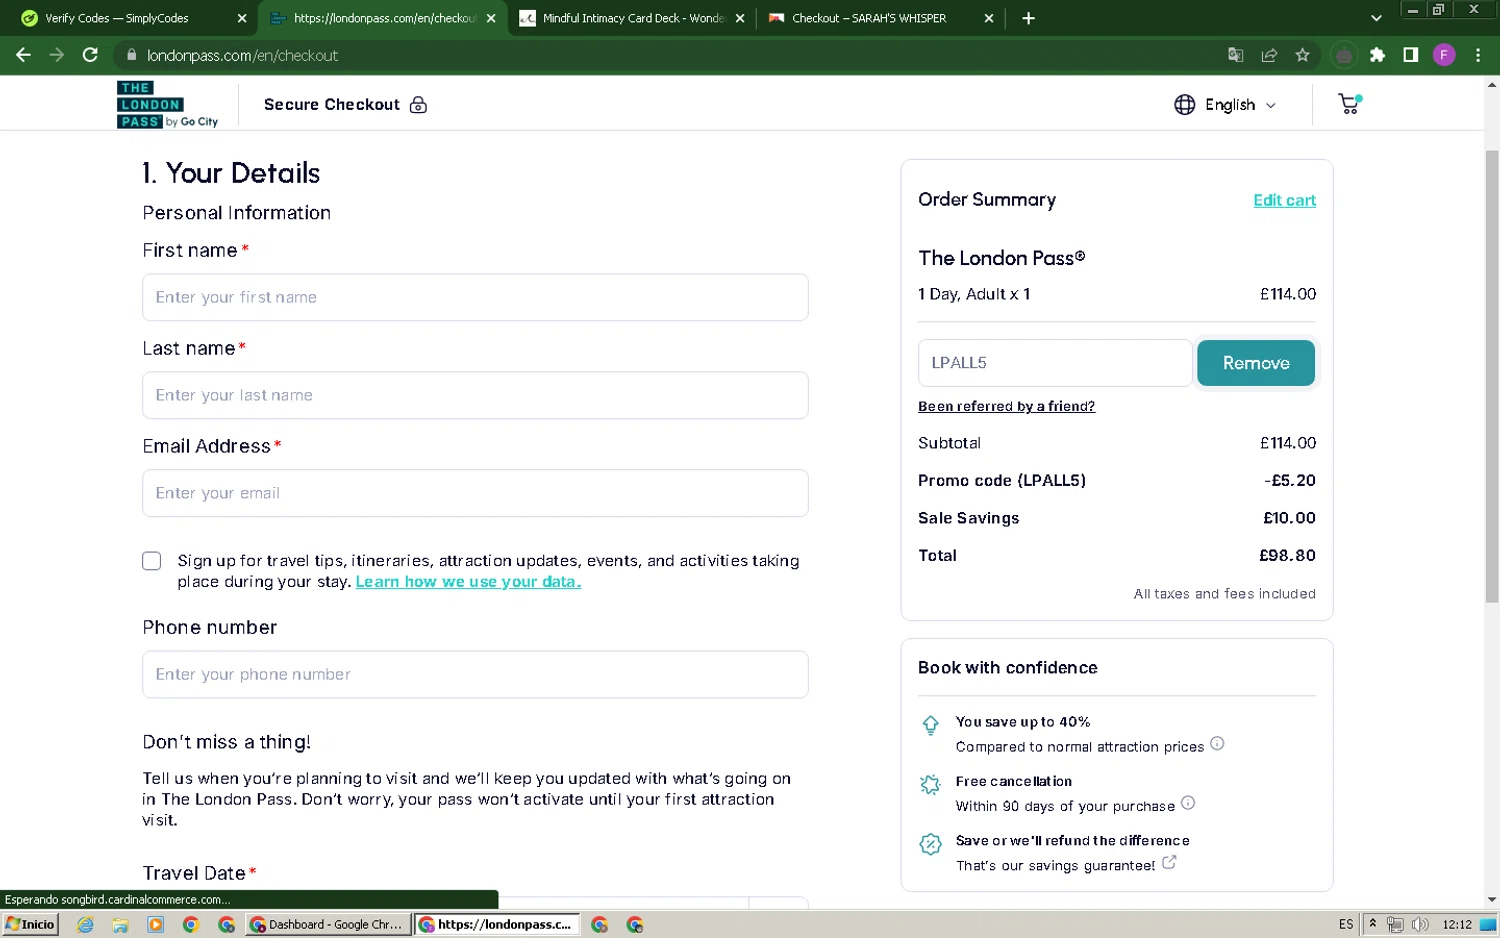The image size is (1500, 938).
Task: Remove the LPALL5 promo code
Action: pos(1256,363)
